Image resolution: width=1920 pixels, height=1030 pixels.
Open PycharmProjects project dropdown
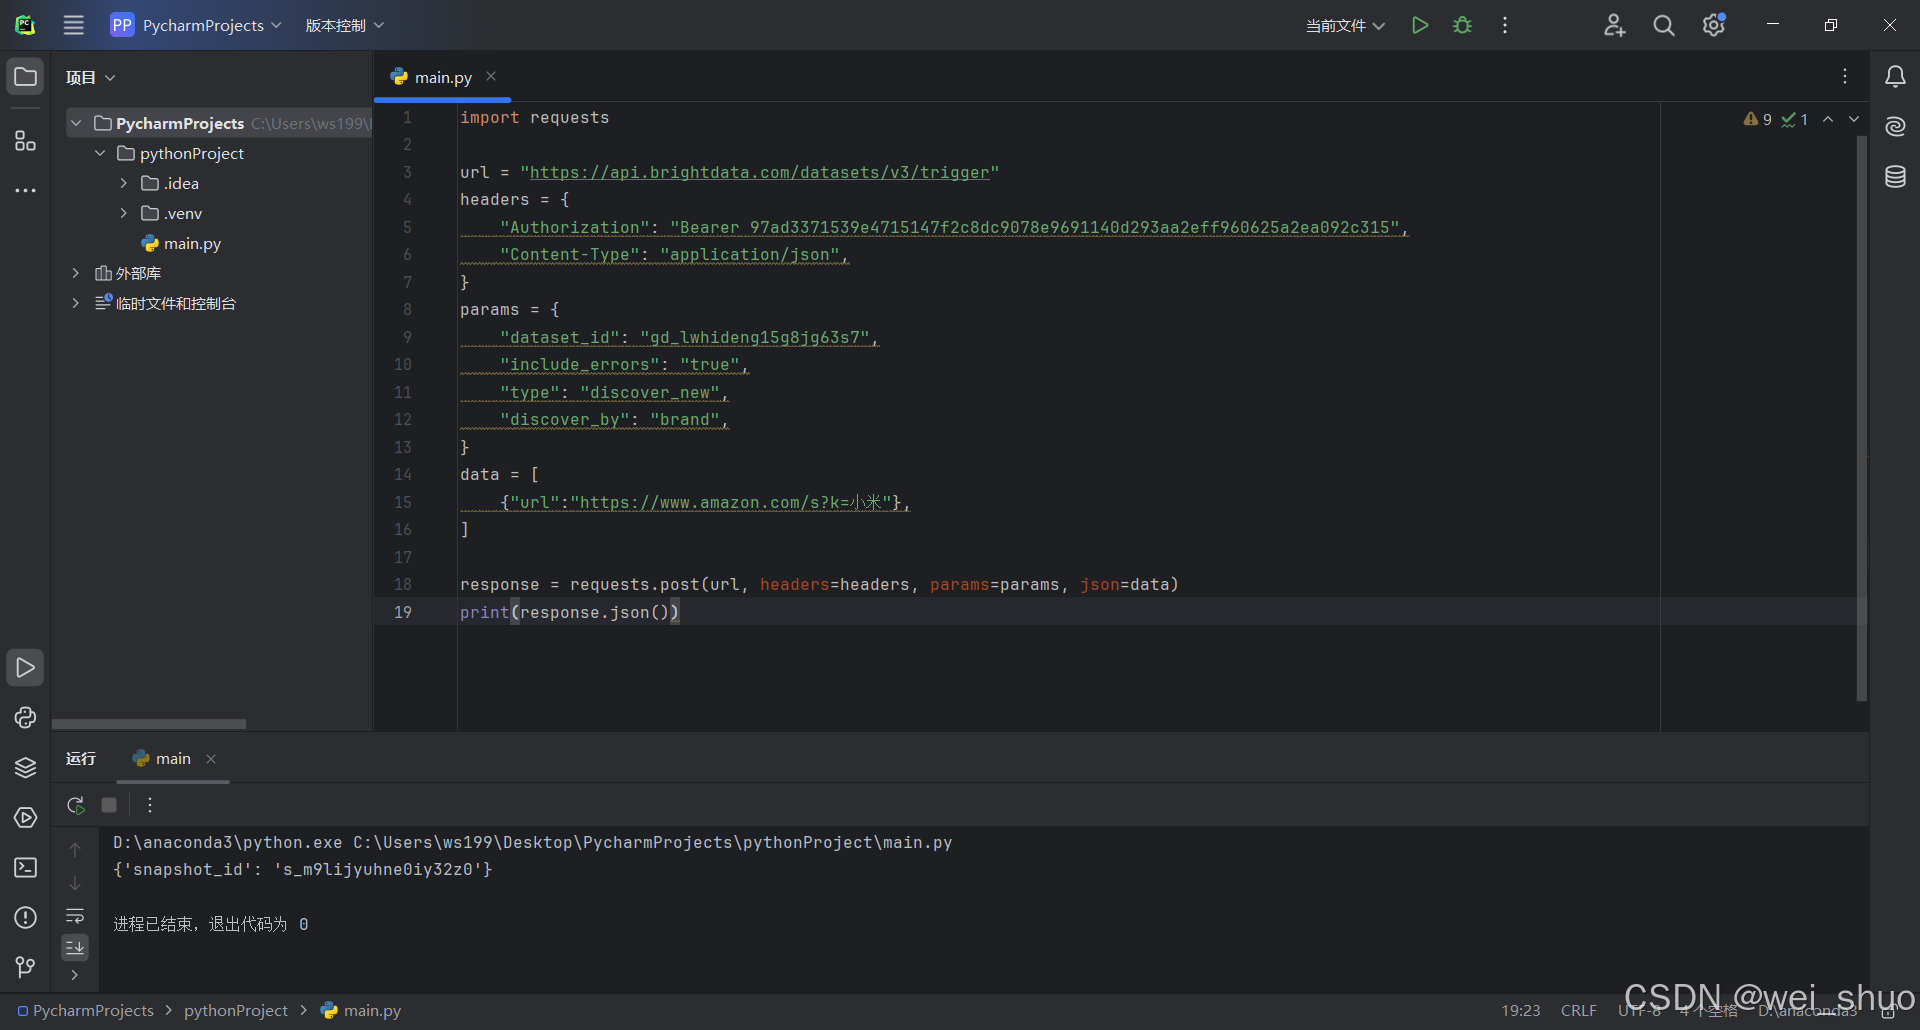196,25
